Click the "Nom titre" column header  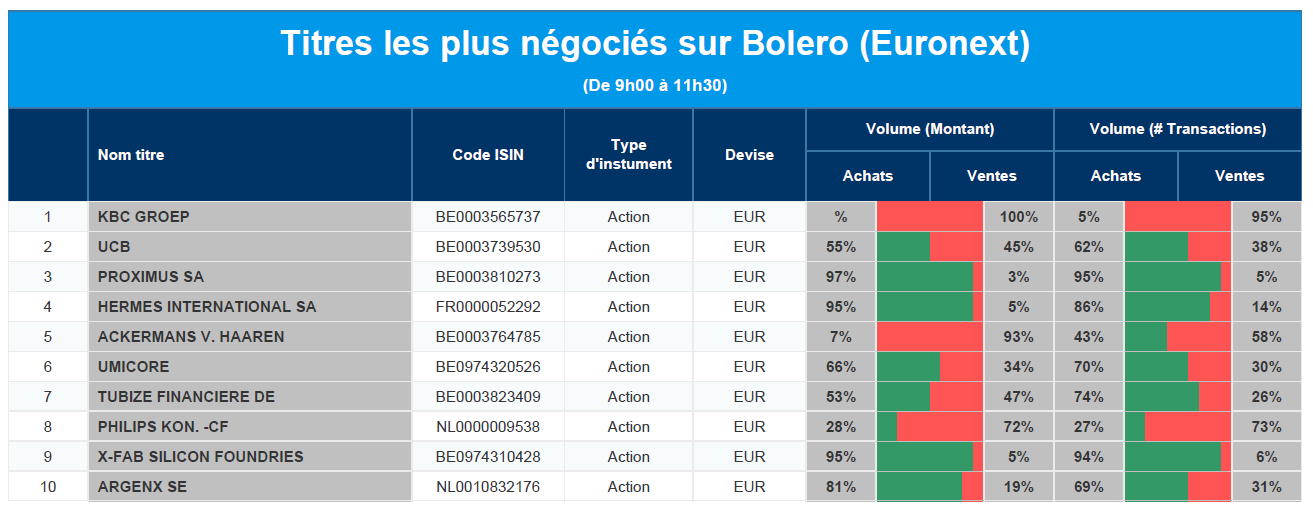click(131, 155)
